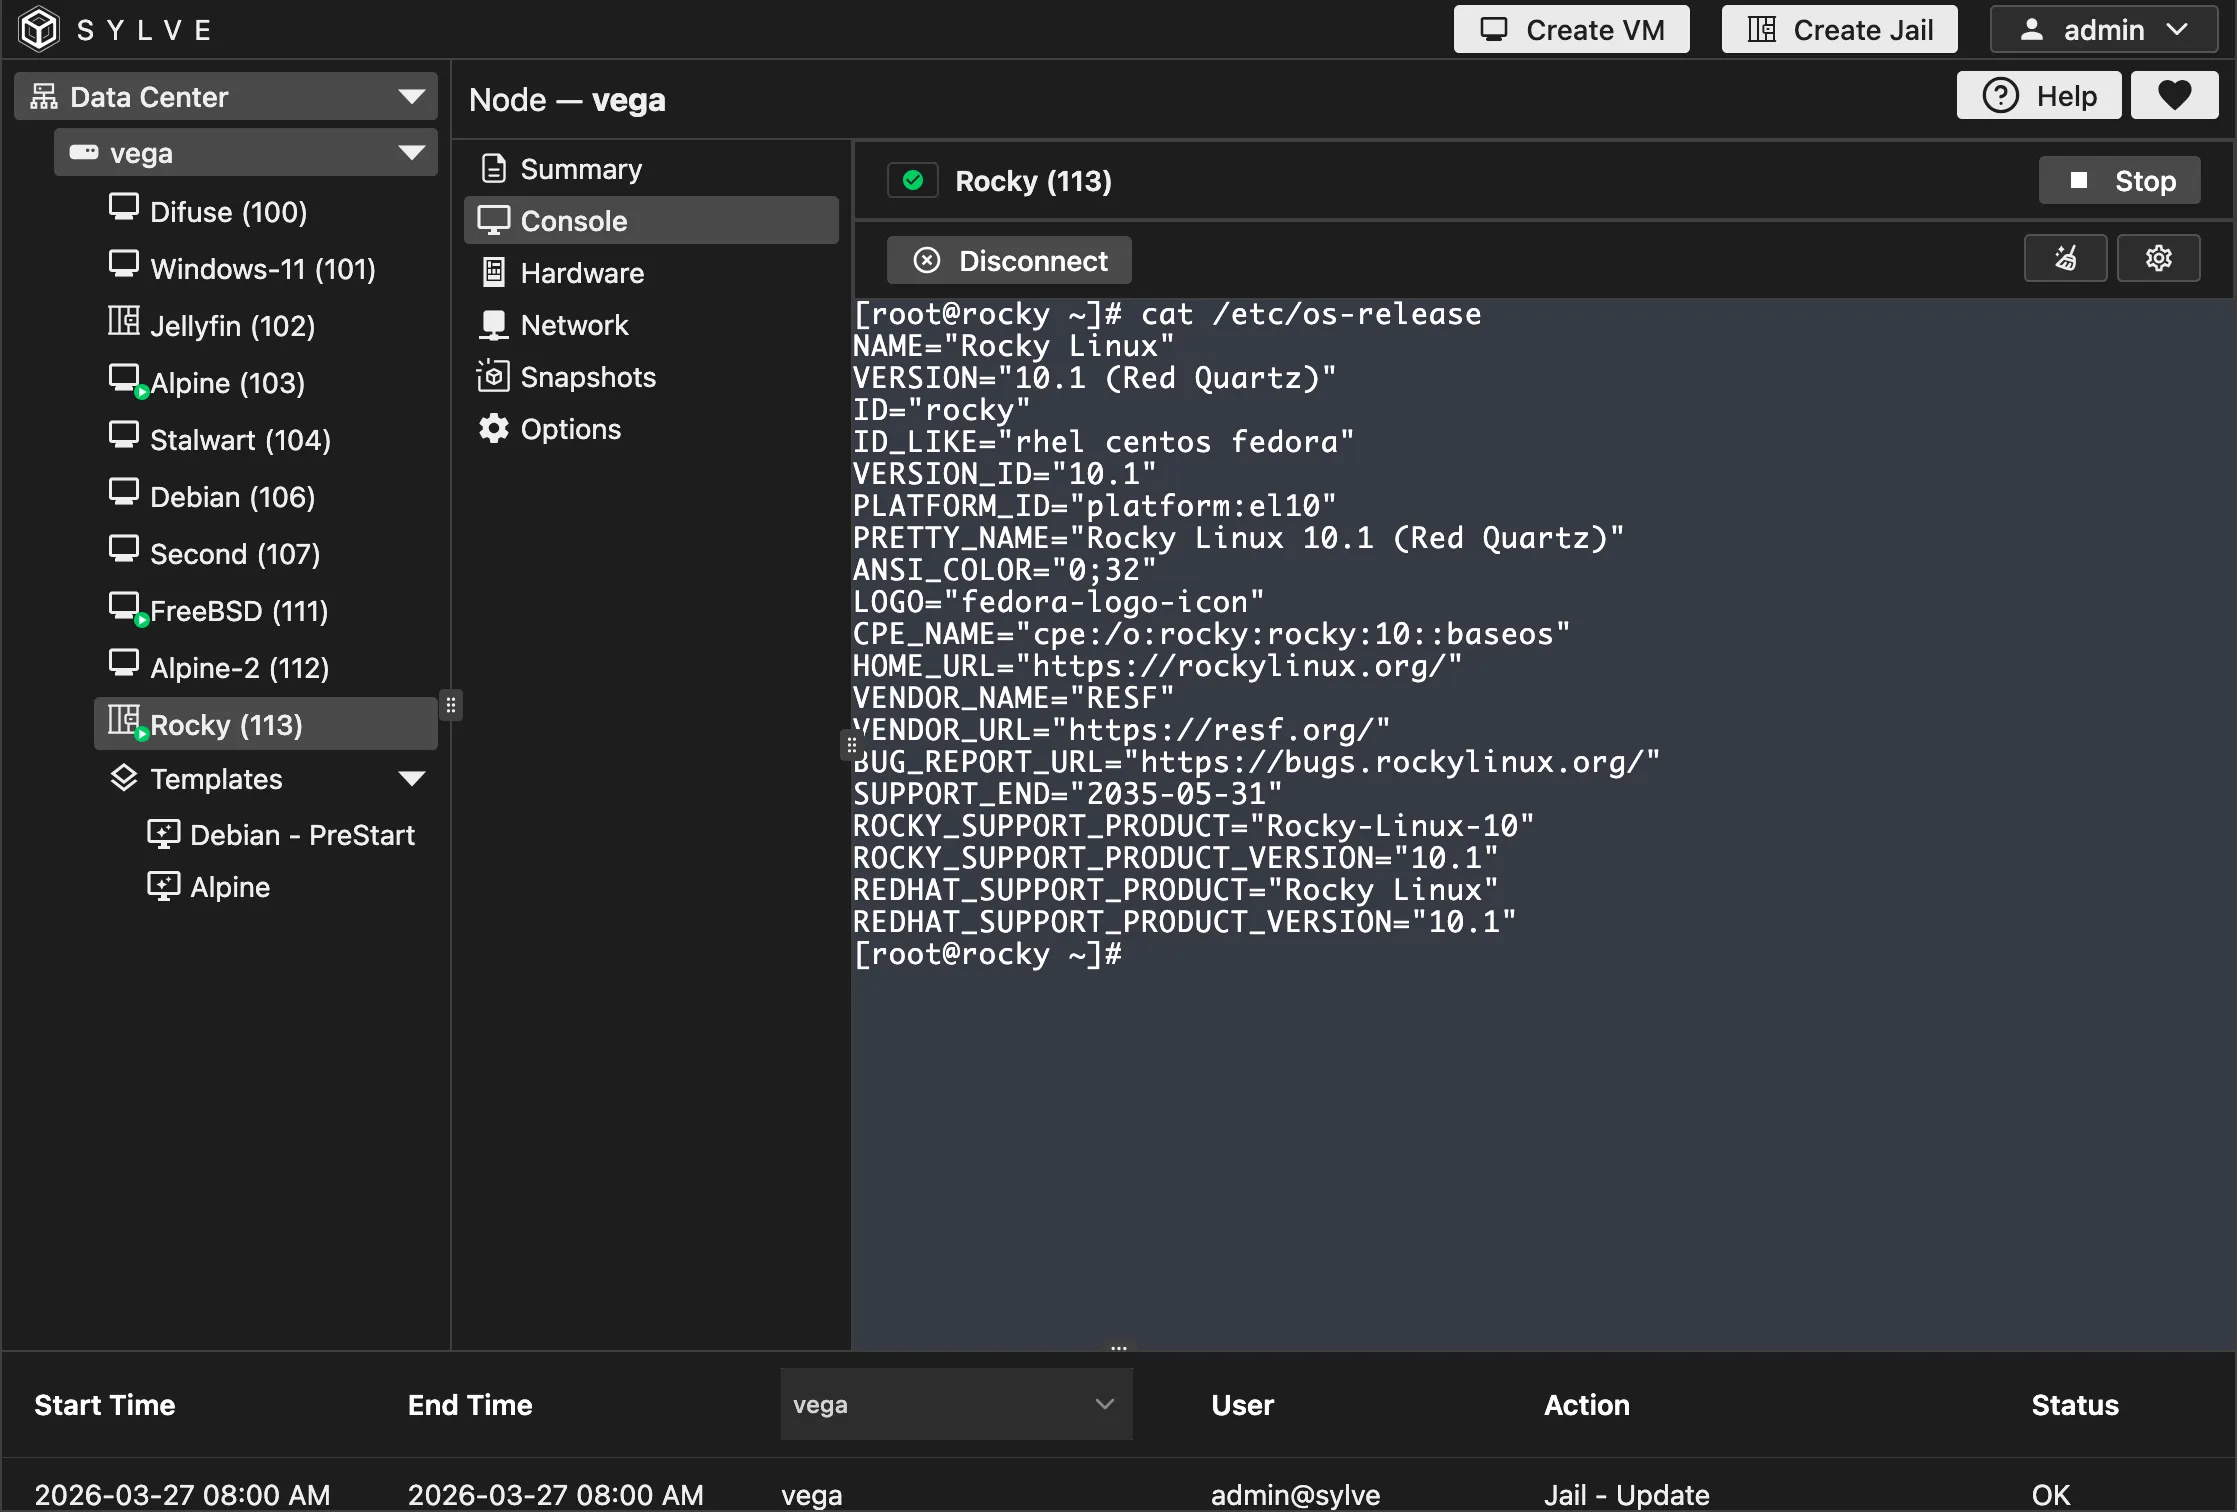Click the Debian - PreStart template icon
The height and width of the screenshot is (1512, 2238).
click(x=164, y=834)
